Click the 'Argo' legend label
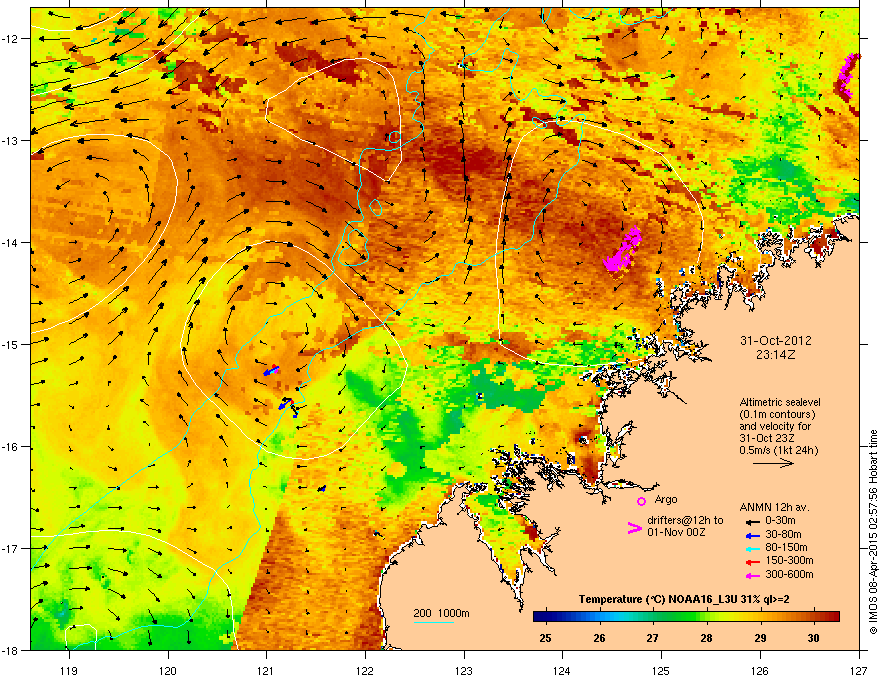This screenshot has width=880, height=680. point(666,499)
